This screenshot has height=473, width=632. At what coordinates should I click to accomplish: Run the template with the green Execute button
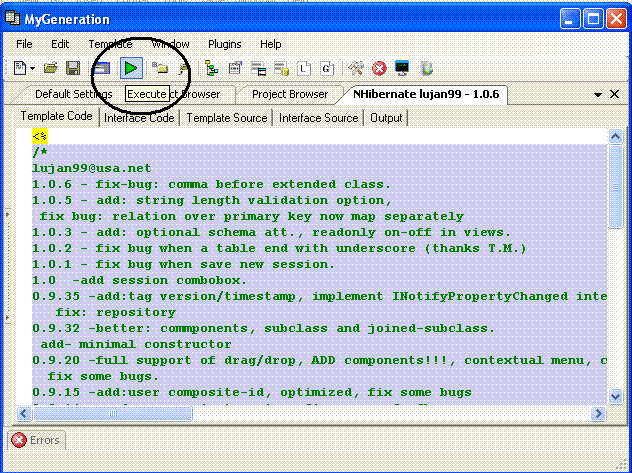(x=131, y=68)
